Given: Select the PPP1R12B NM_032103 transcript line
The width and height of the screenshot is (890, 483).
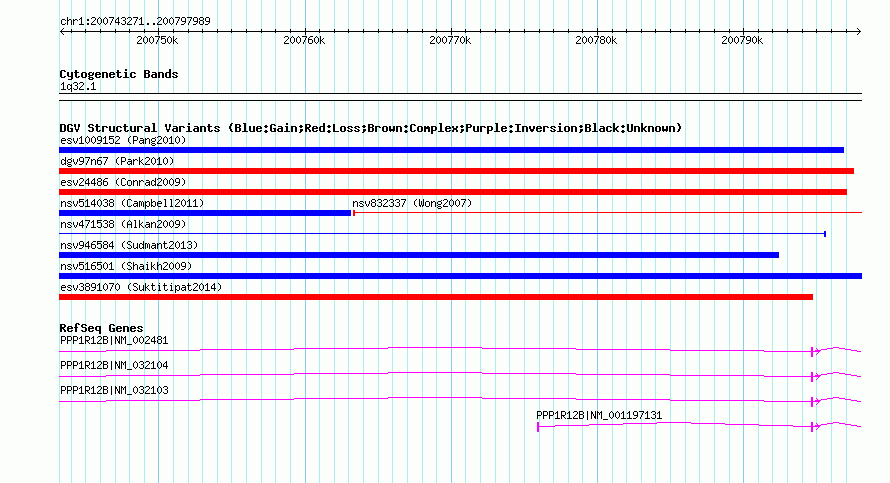Looking at the screenshot, I should point(460,400).
